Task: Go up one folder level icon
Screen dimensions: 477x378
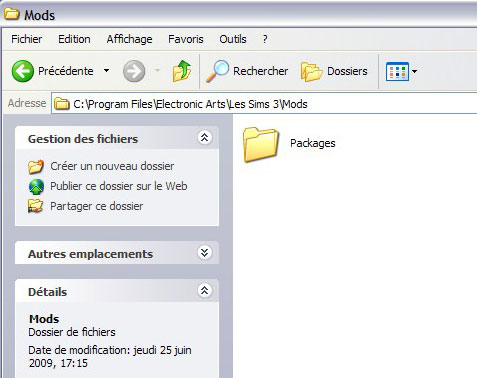Action: 182,71
